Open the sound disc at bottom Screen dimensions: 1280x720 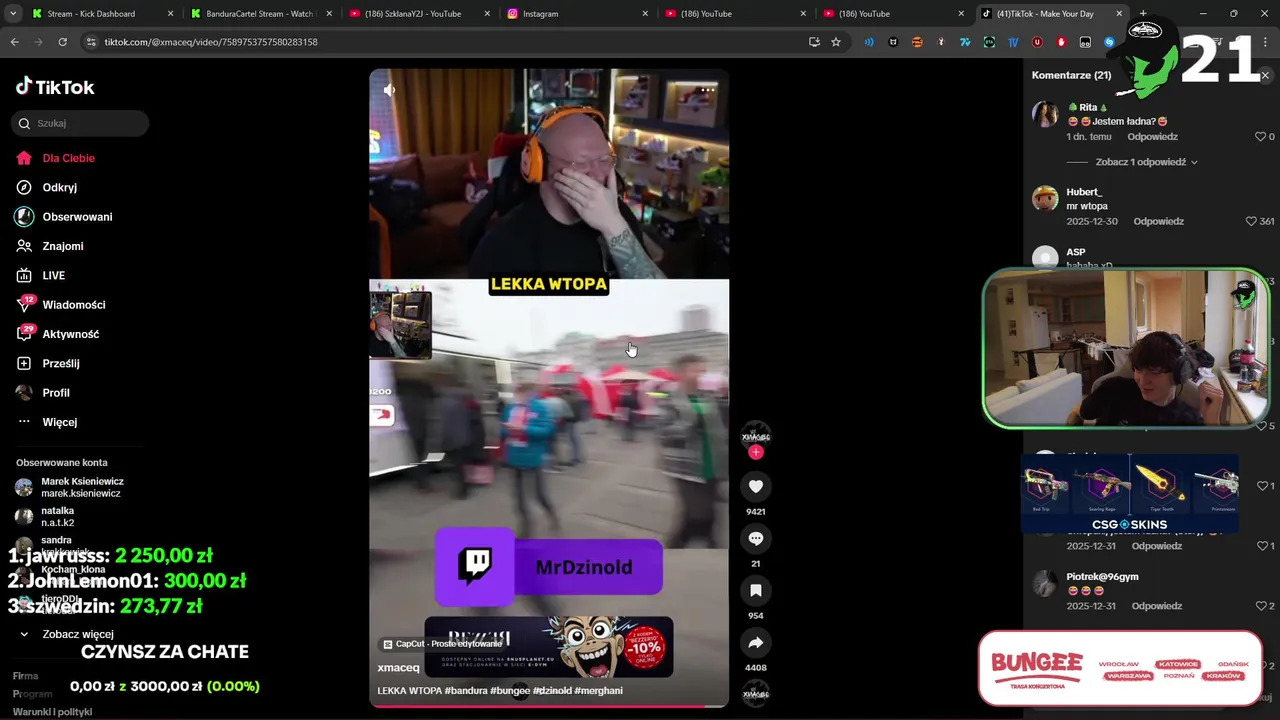pyautogui.click(x=756, y=693)
